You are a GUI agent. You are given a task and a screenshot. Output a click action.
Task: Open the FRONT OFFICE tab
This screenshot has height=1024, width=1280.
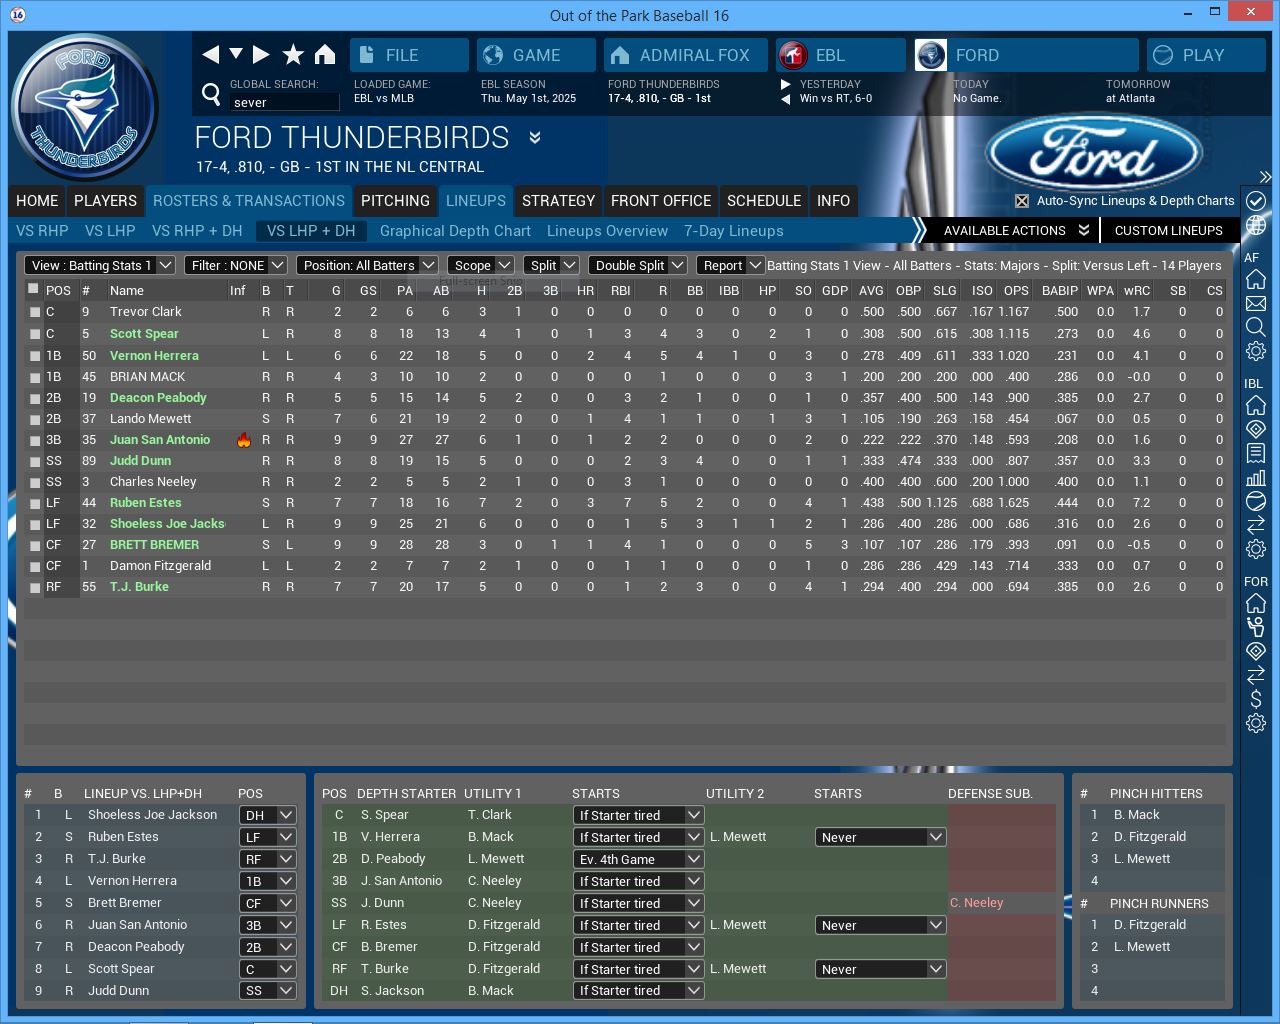coord(661,201)
